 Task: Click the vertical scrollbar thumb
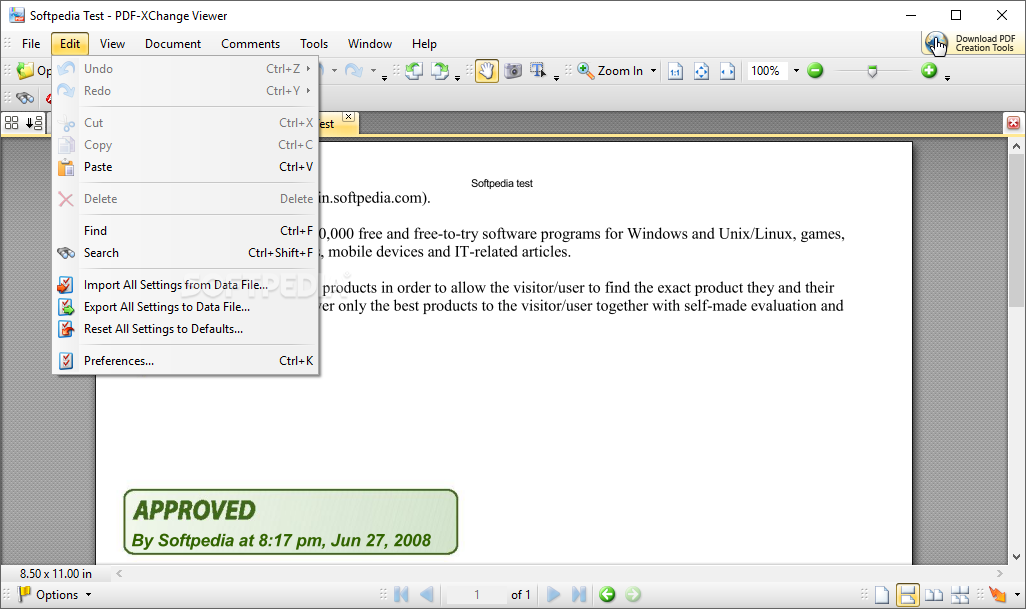coord(1016,230)
